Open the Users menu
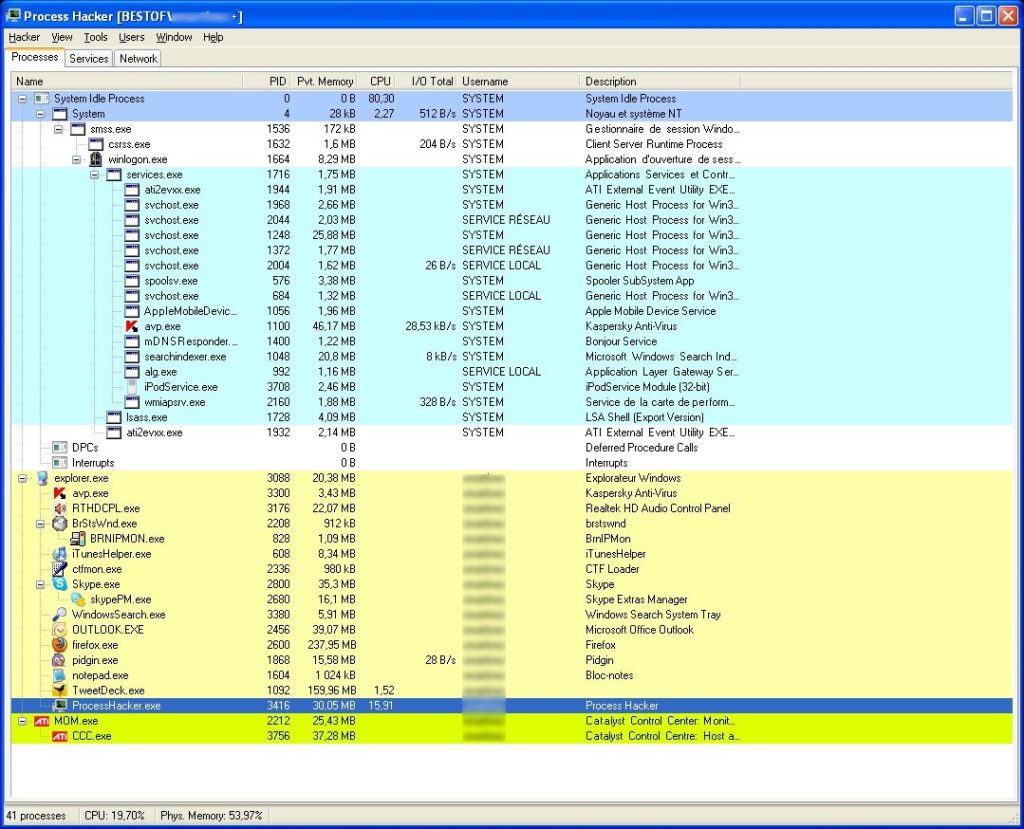 (x=131, y=37)
